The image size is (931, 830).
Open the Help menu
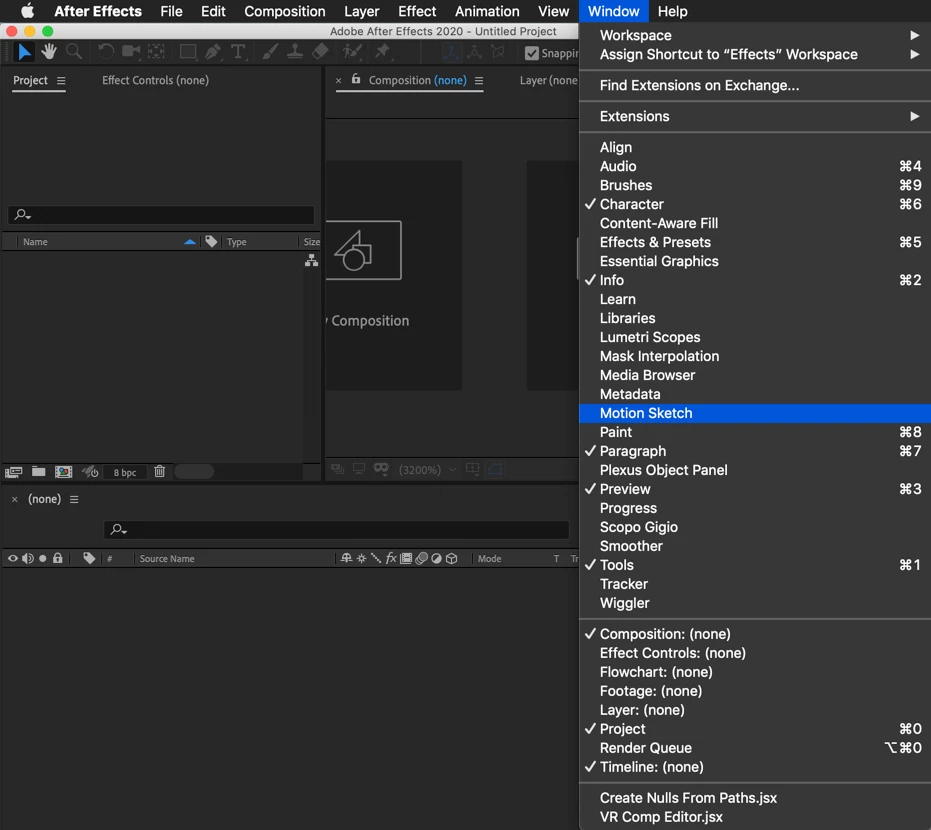click(x=672, y=11)
